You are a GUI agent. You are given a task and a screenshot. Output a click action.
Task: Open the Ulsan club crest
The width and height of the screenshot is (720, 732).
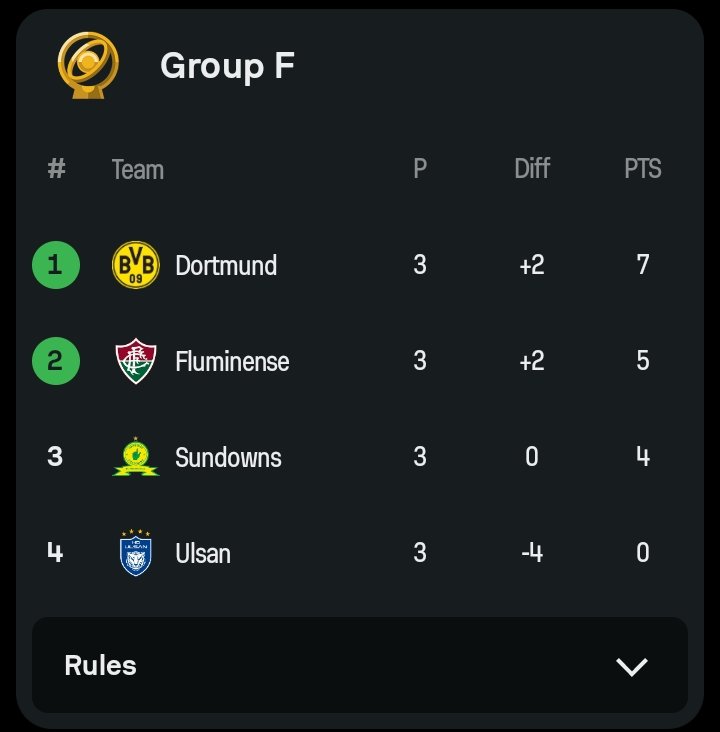click(135, 553)
